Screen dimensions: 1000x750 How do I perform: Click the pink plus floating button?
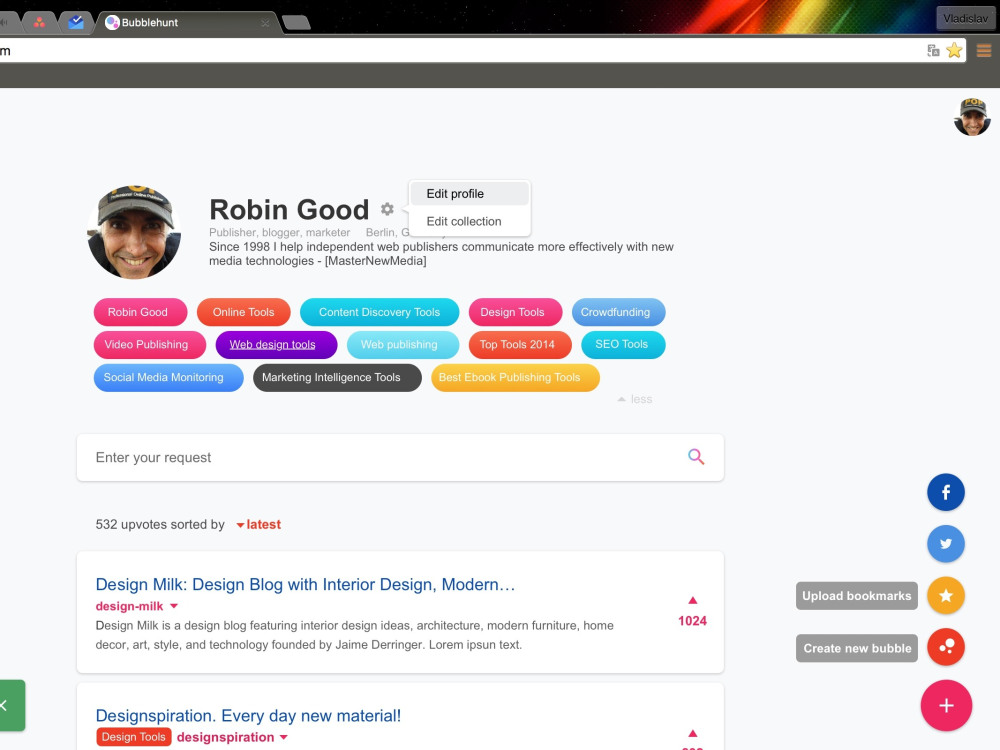pyautogui.click(x=946, y=705)
